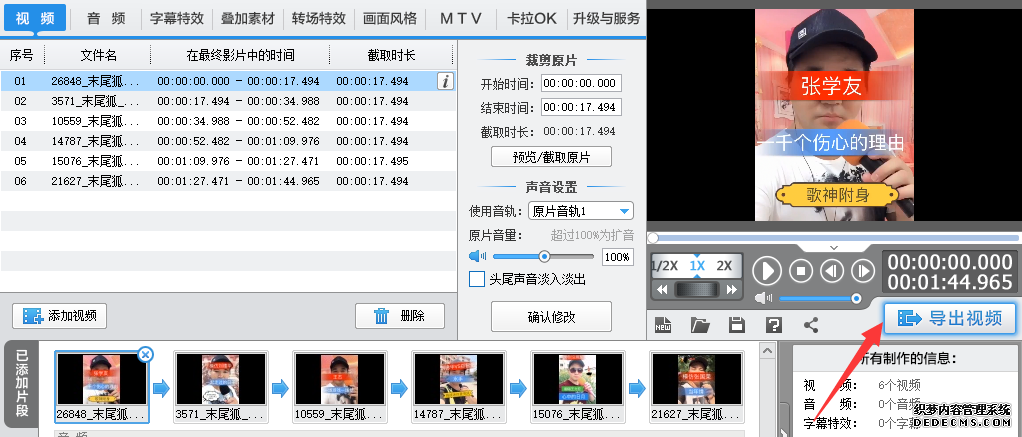Viewport: 1022px width, 437px height.
Task: Select row 03 file 10559_末尾狐
Action: 227,121
